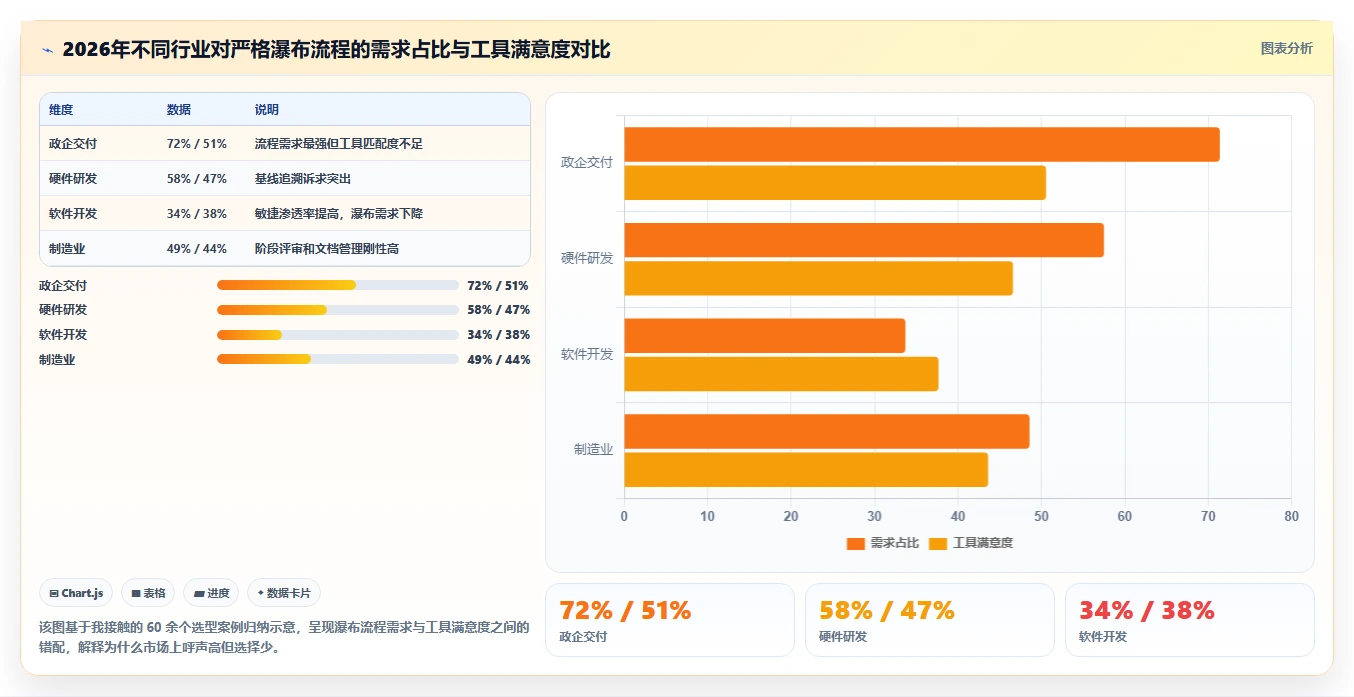1354x697 pixels.
Task: Click the 政企交付 progress bar
Action: click(x=338, y=285)
